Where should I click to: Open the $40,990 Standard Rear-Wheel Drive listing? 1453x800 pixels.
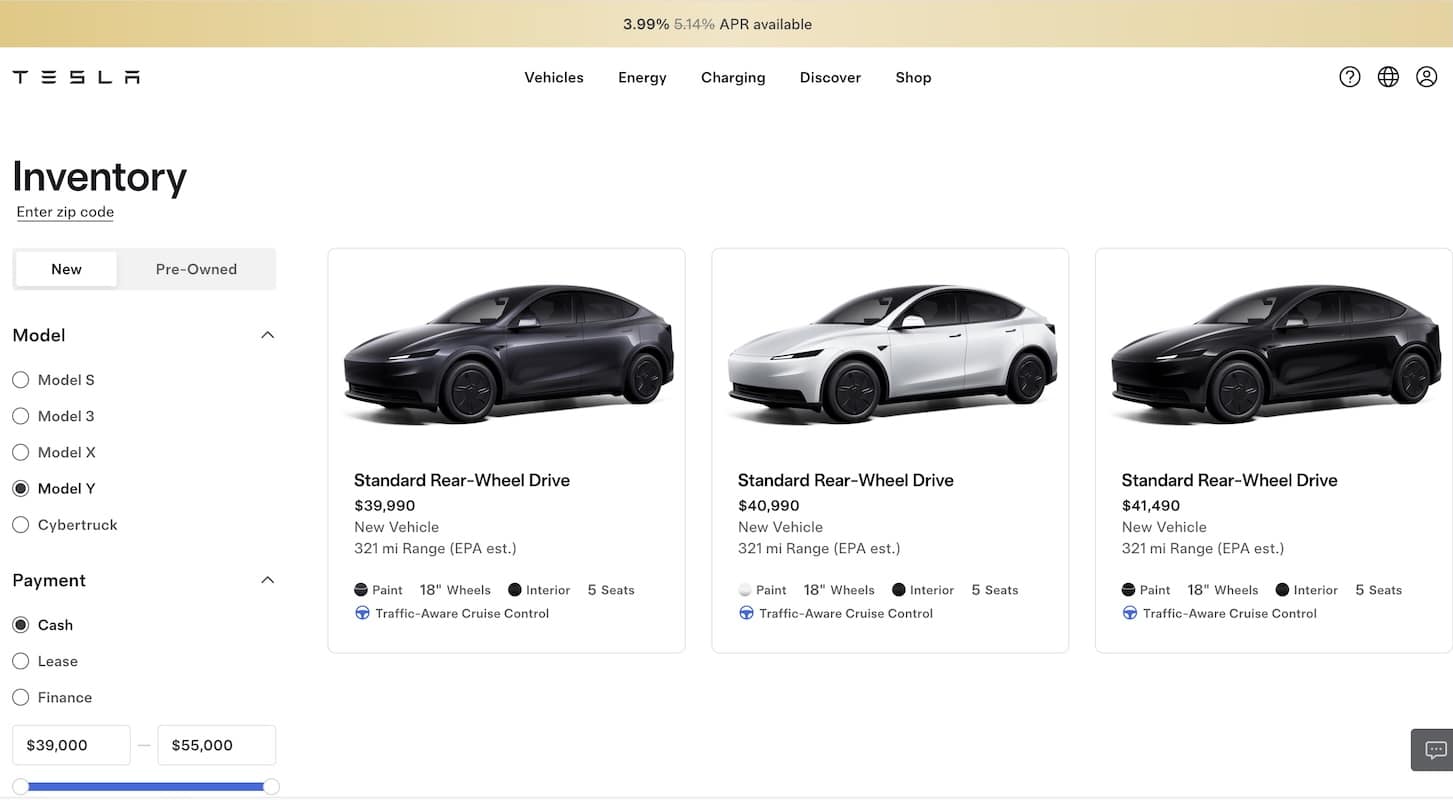pos(845,480)
